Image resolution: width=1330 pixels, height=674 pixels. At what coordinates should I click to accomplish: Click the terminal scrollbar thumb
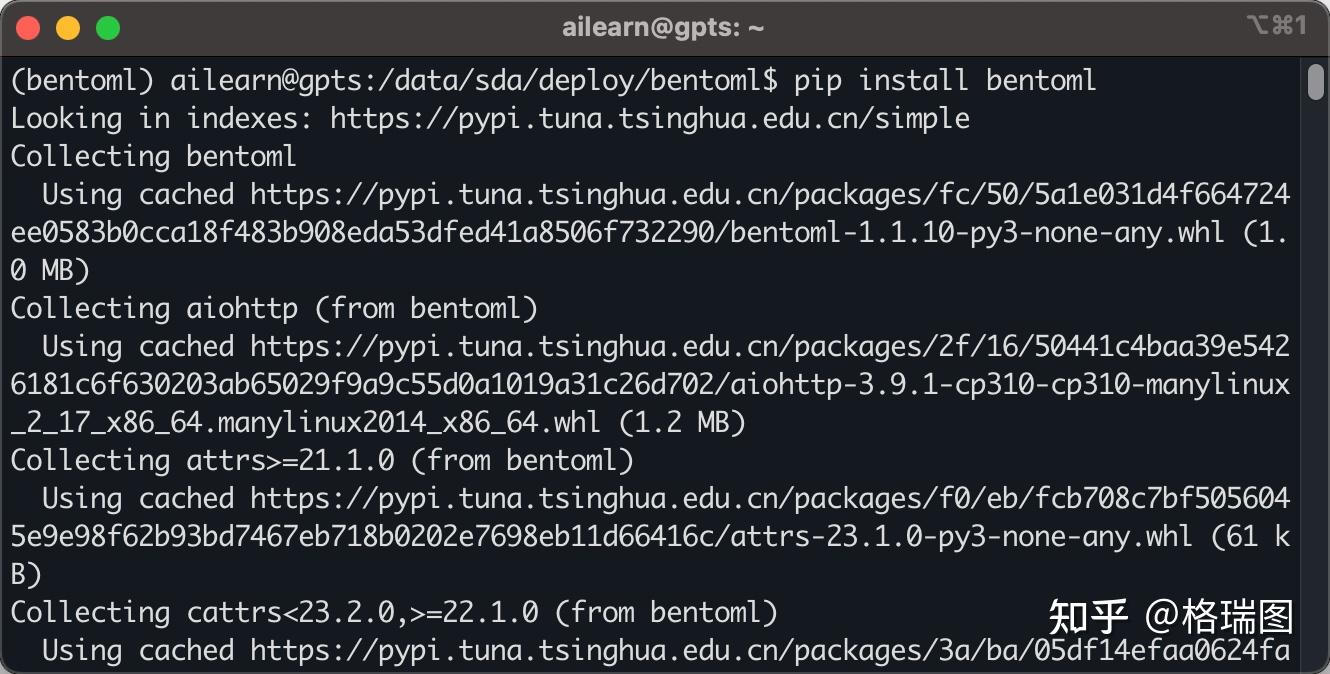coord(1315,82)
